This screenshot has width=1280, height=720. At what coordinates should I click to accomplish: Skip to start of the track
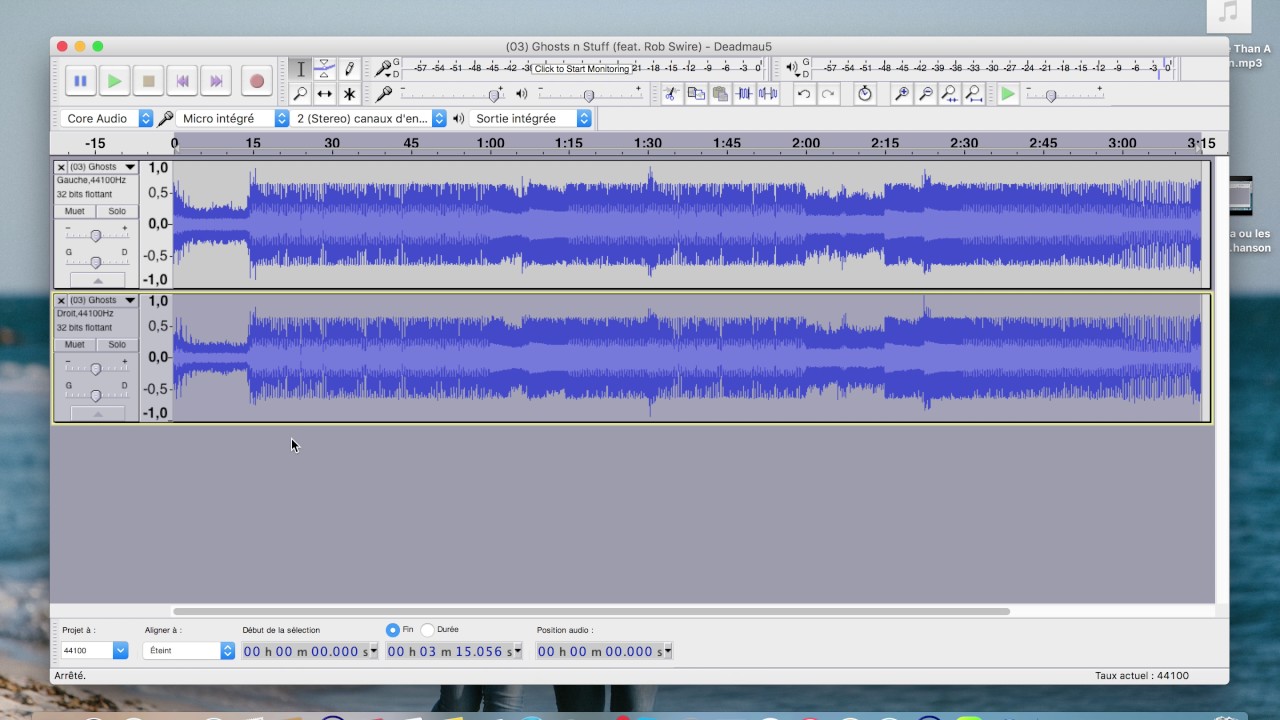pos(182,81)
